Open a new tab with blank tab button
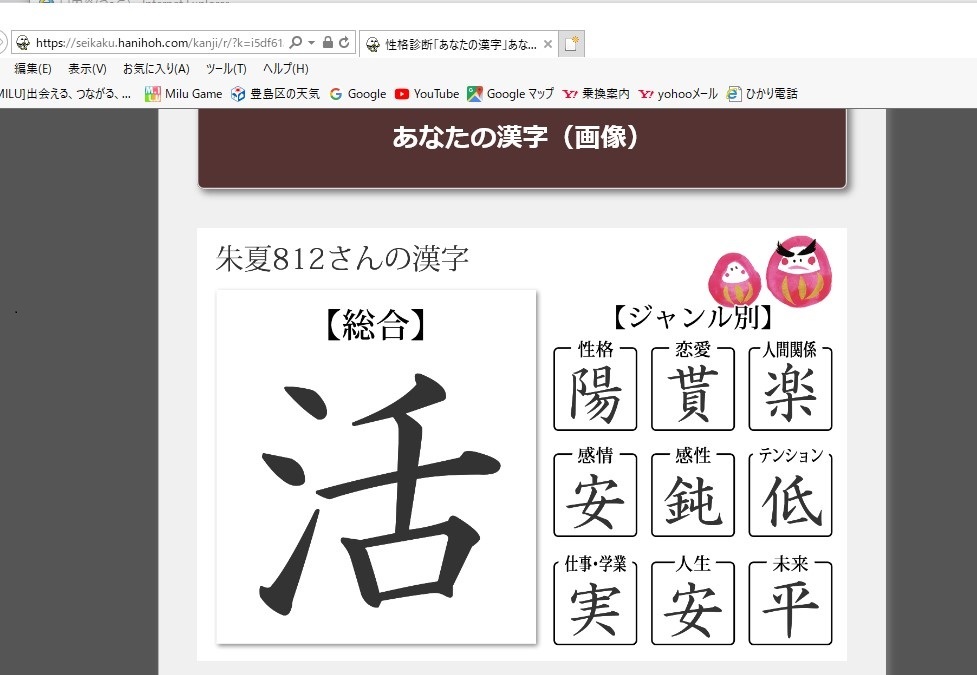The image size is (977, 675). click(x=571, y=44)
